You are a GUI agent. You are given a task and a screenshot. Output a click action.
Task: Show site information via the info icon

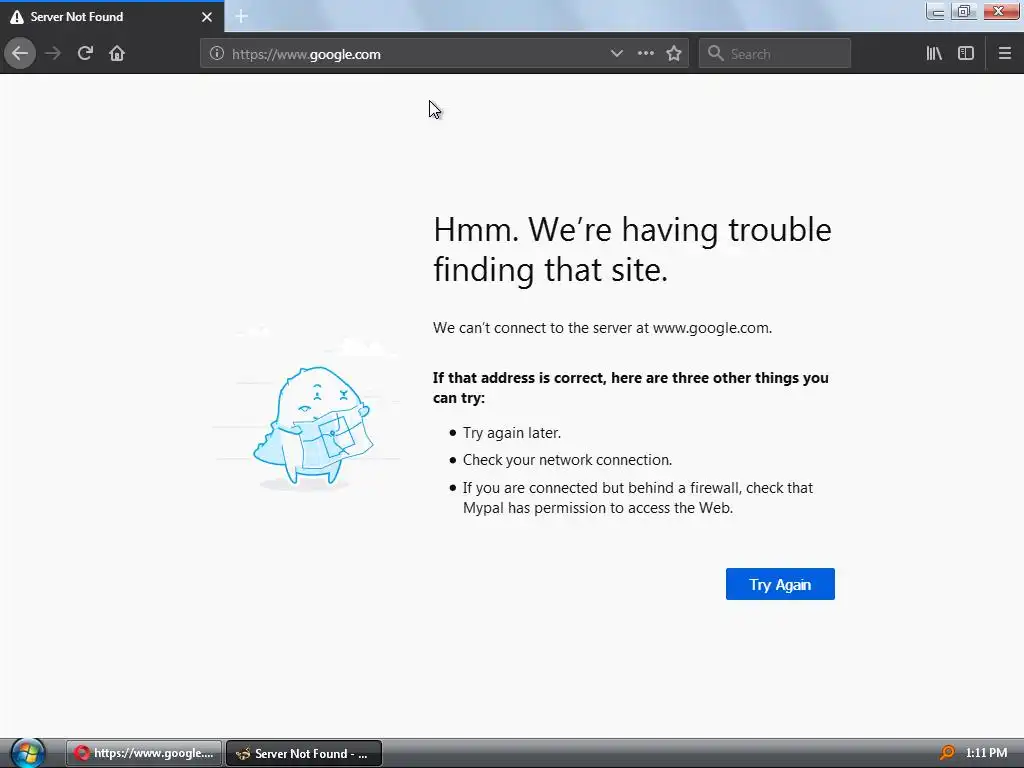217,54
